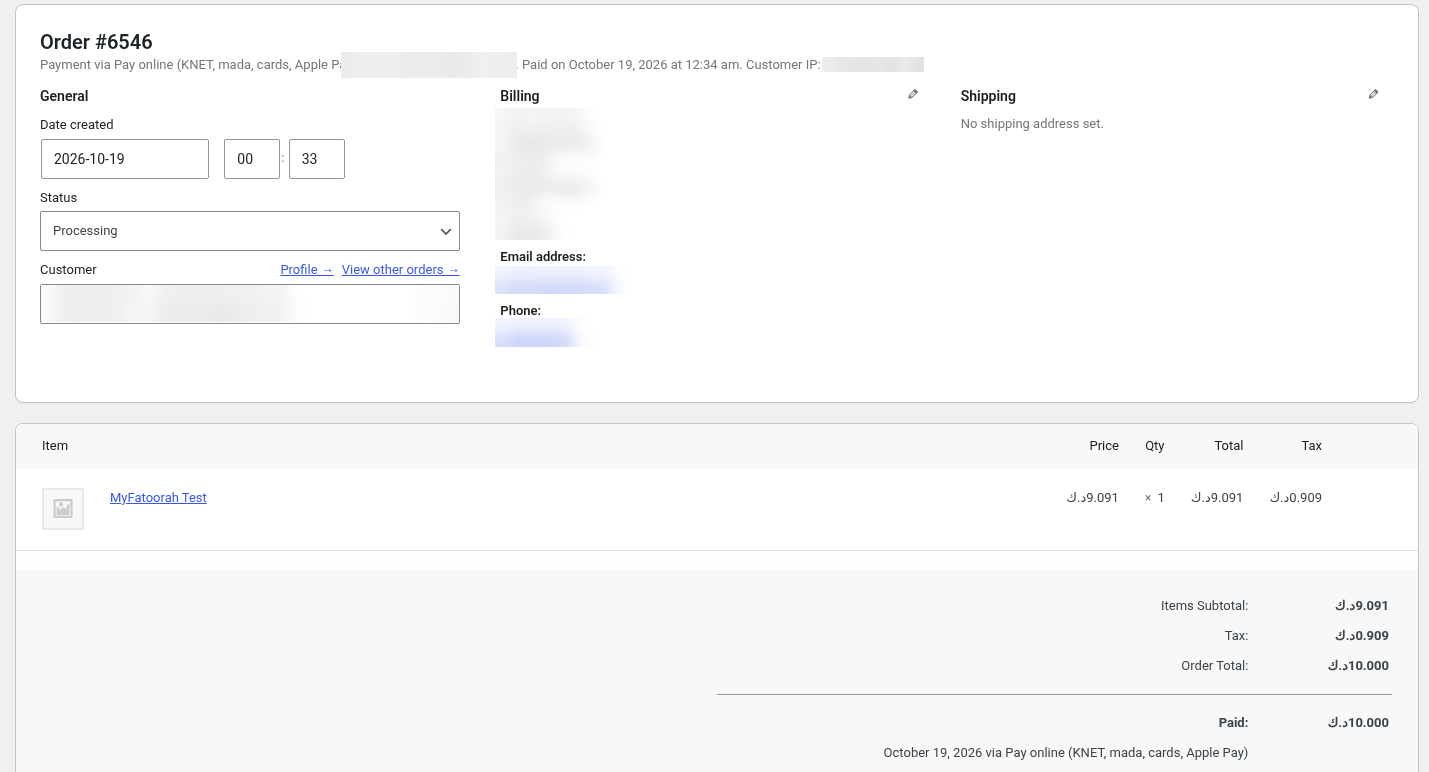Click the Item column header
1429x772 pixels.
coord(55,446)
